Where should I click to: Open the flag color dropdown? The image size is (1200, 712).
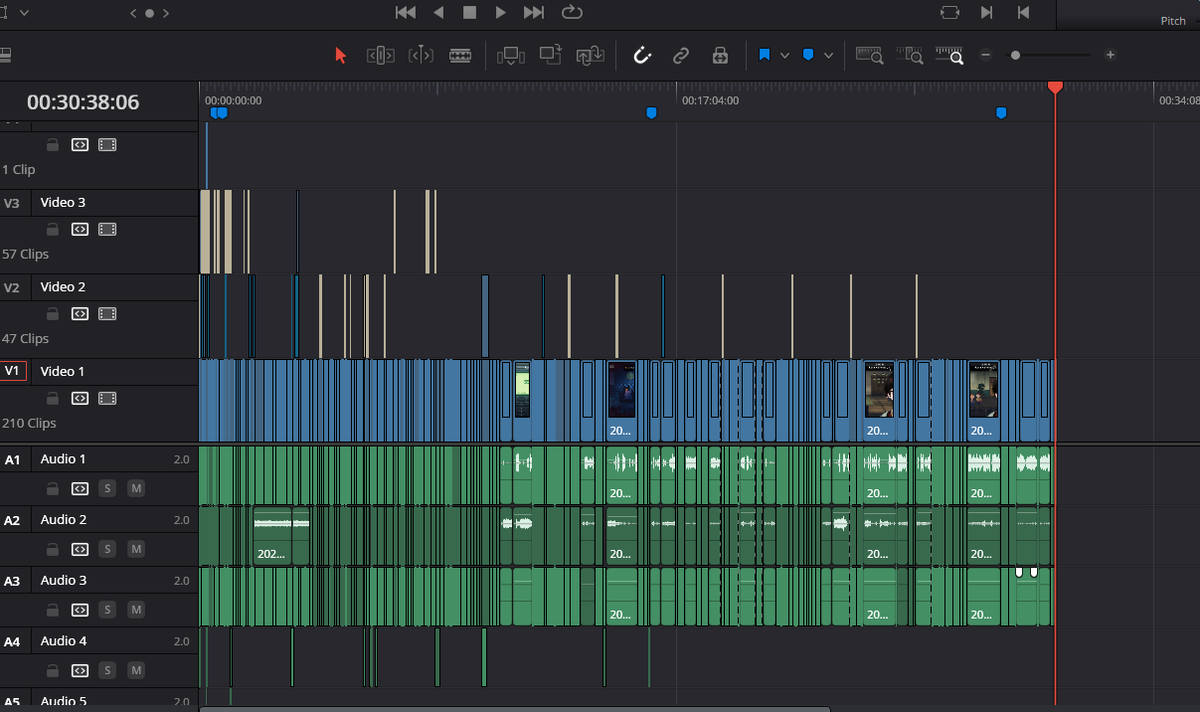[786, 55]
